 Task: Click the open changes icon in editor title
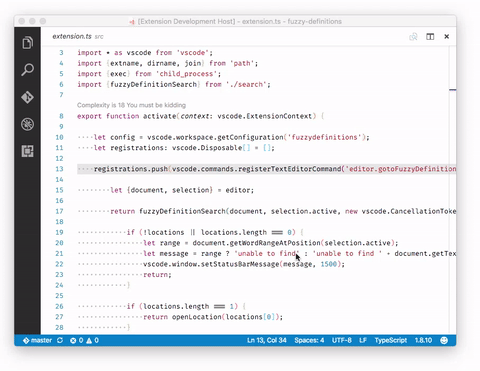(413, 36)
